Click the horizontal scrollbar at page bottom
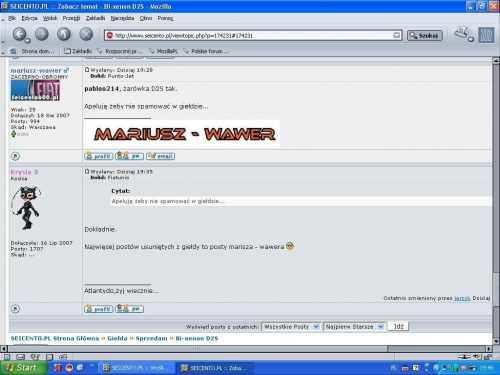This screenshot has height=375, width=500. pos(247,349)
